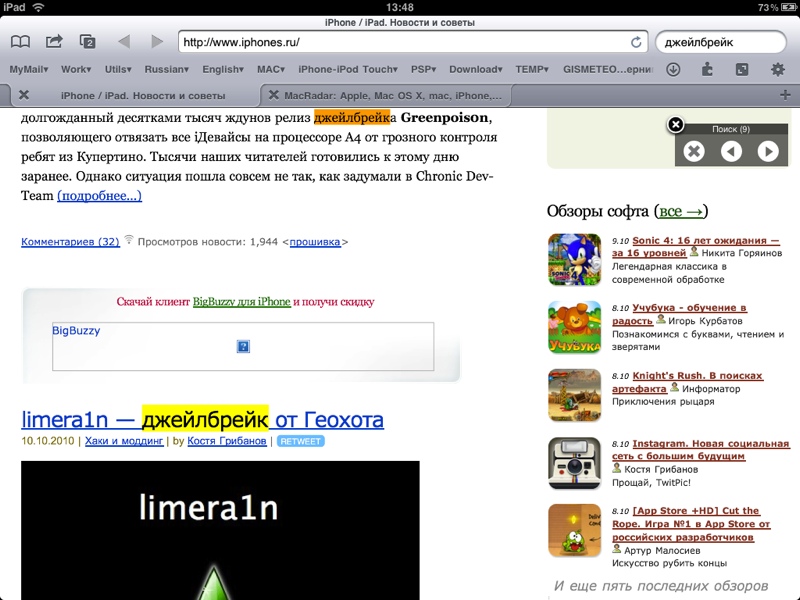
Task: Go to previous search match
Action: [731, 151]
